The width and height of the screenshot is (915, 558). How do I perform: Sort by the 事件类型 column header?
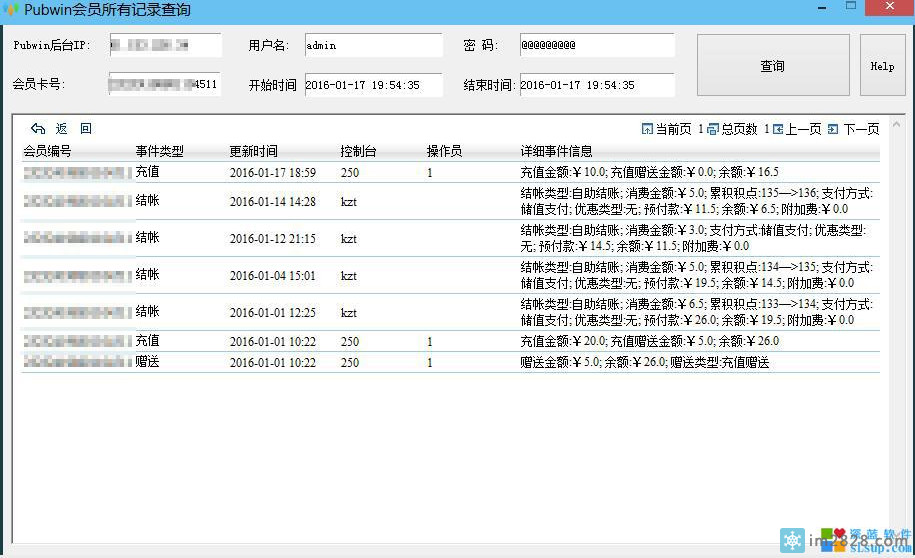click(160, 151)
